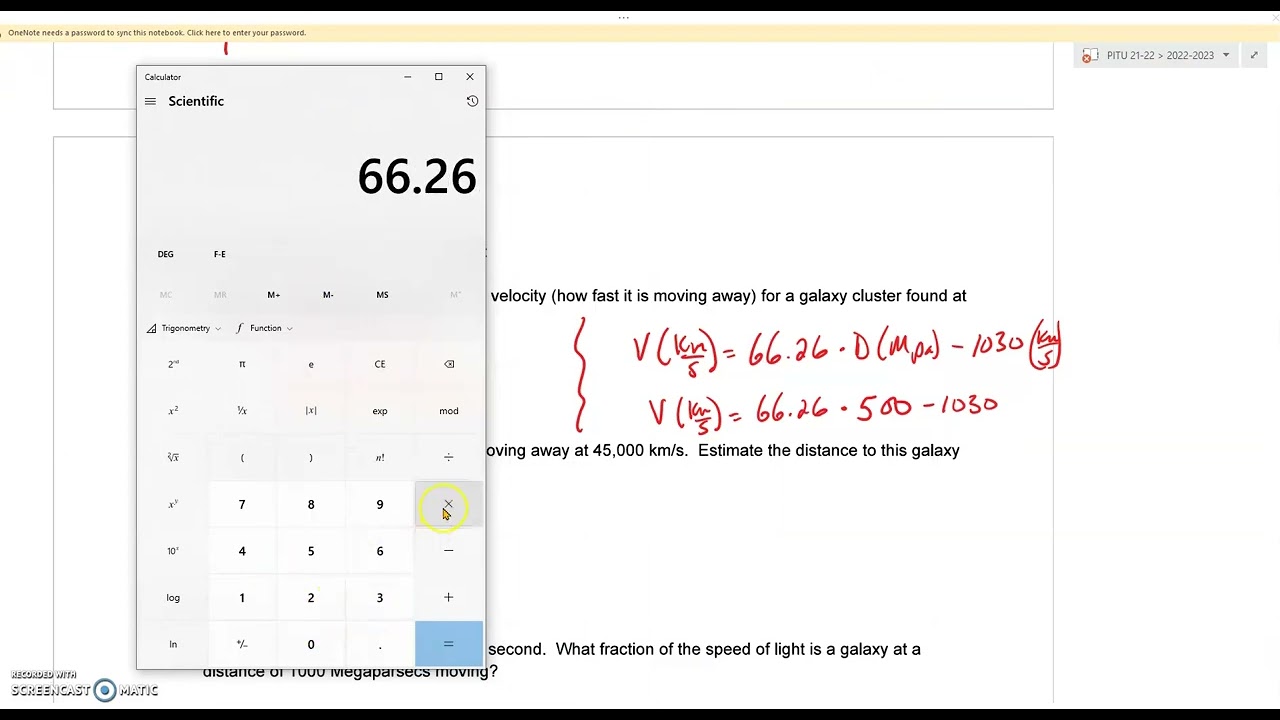Toggle DEG angle unit mode
1280x720 pixels.
(166, 254)
